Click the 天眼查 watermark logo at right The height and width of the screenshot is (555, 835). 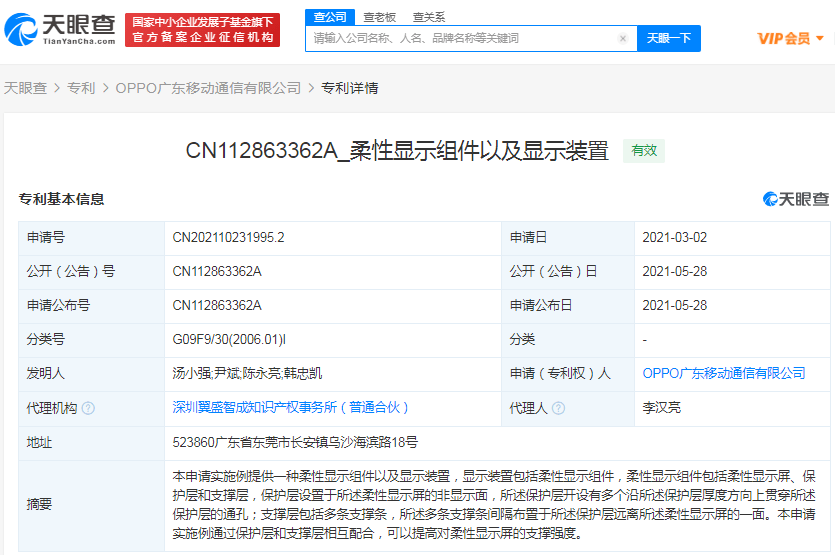(x=796, y=199)
